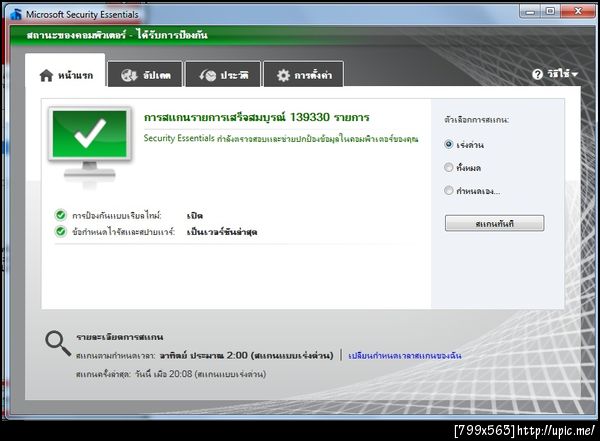Click the virus definitions green check icon
The image size is (600, 441).
pyautogui.click(x=60, y=232)
